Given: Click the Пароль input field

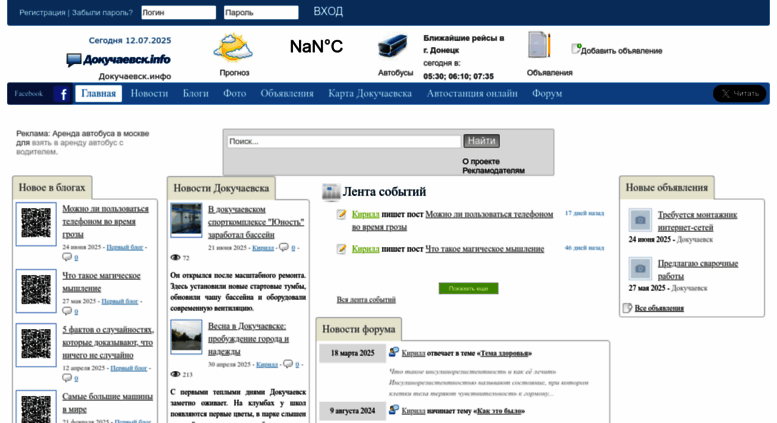Looking at the screenshot, I should (x=261, y=12).
